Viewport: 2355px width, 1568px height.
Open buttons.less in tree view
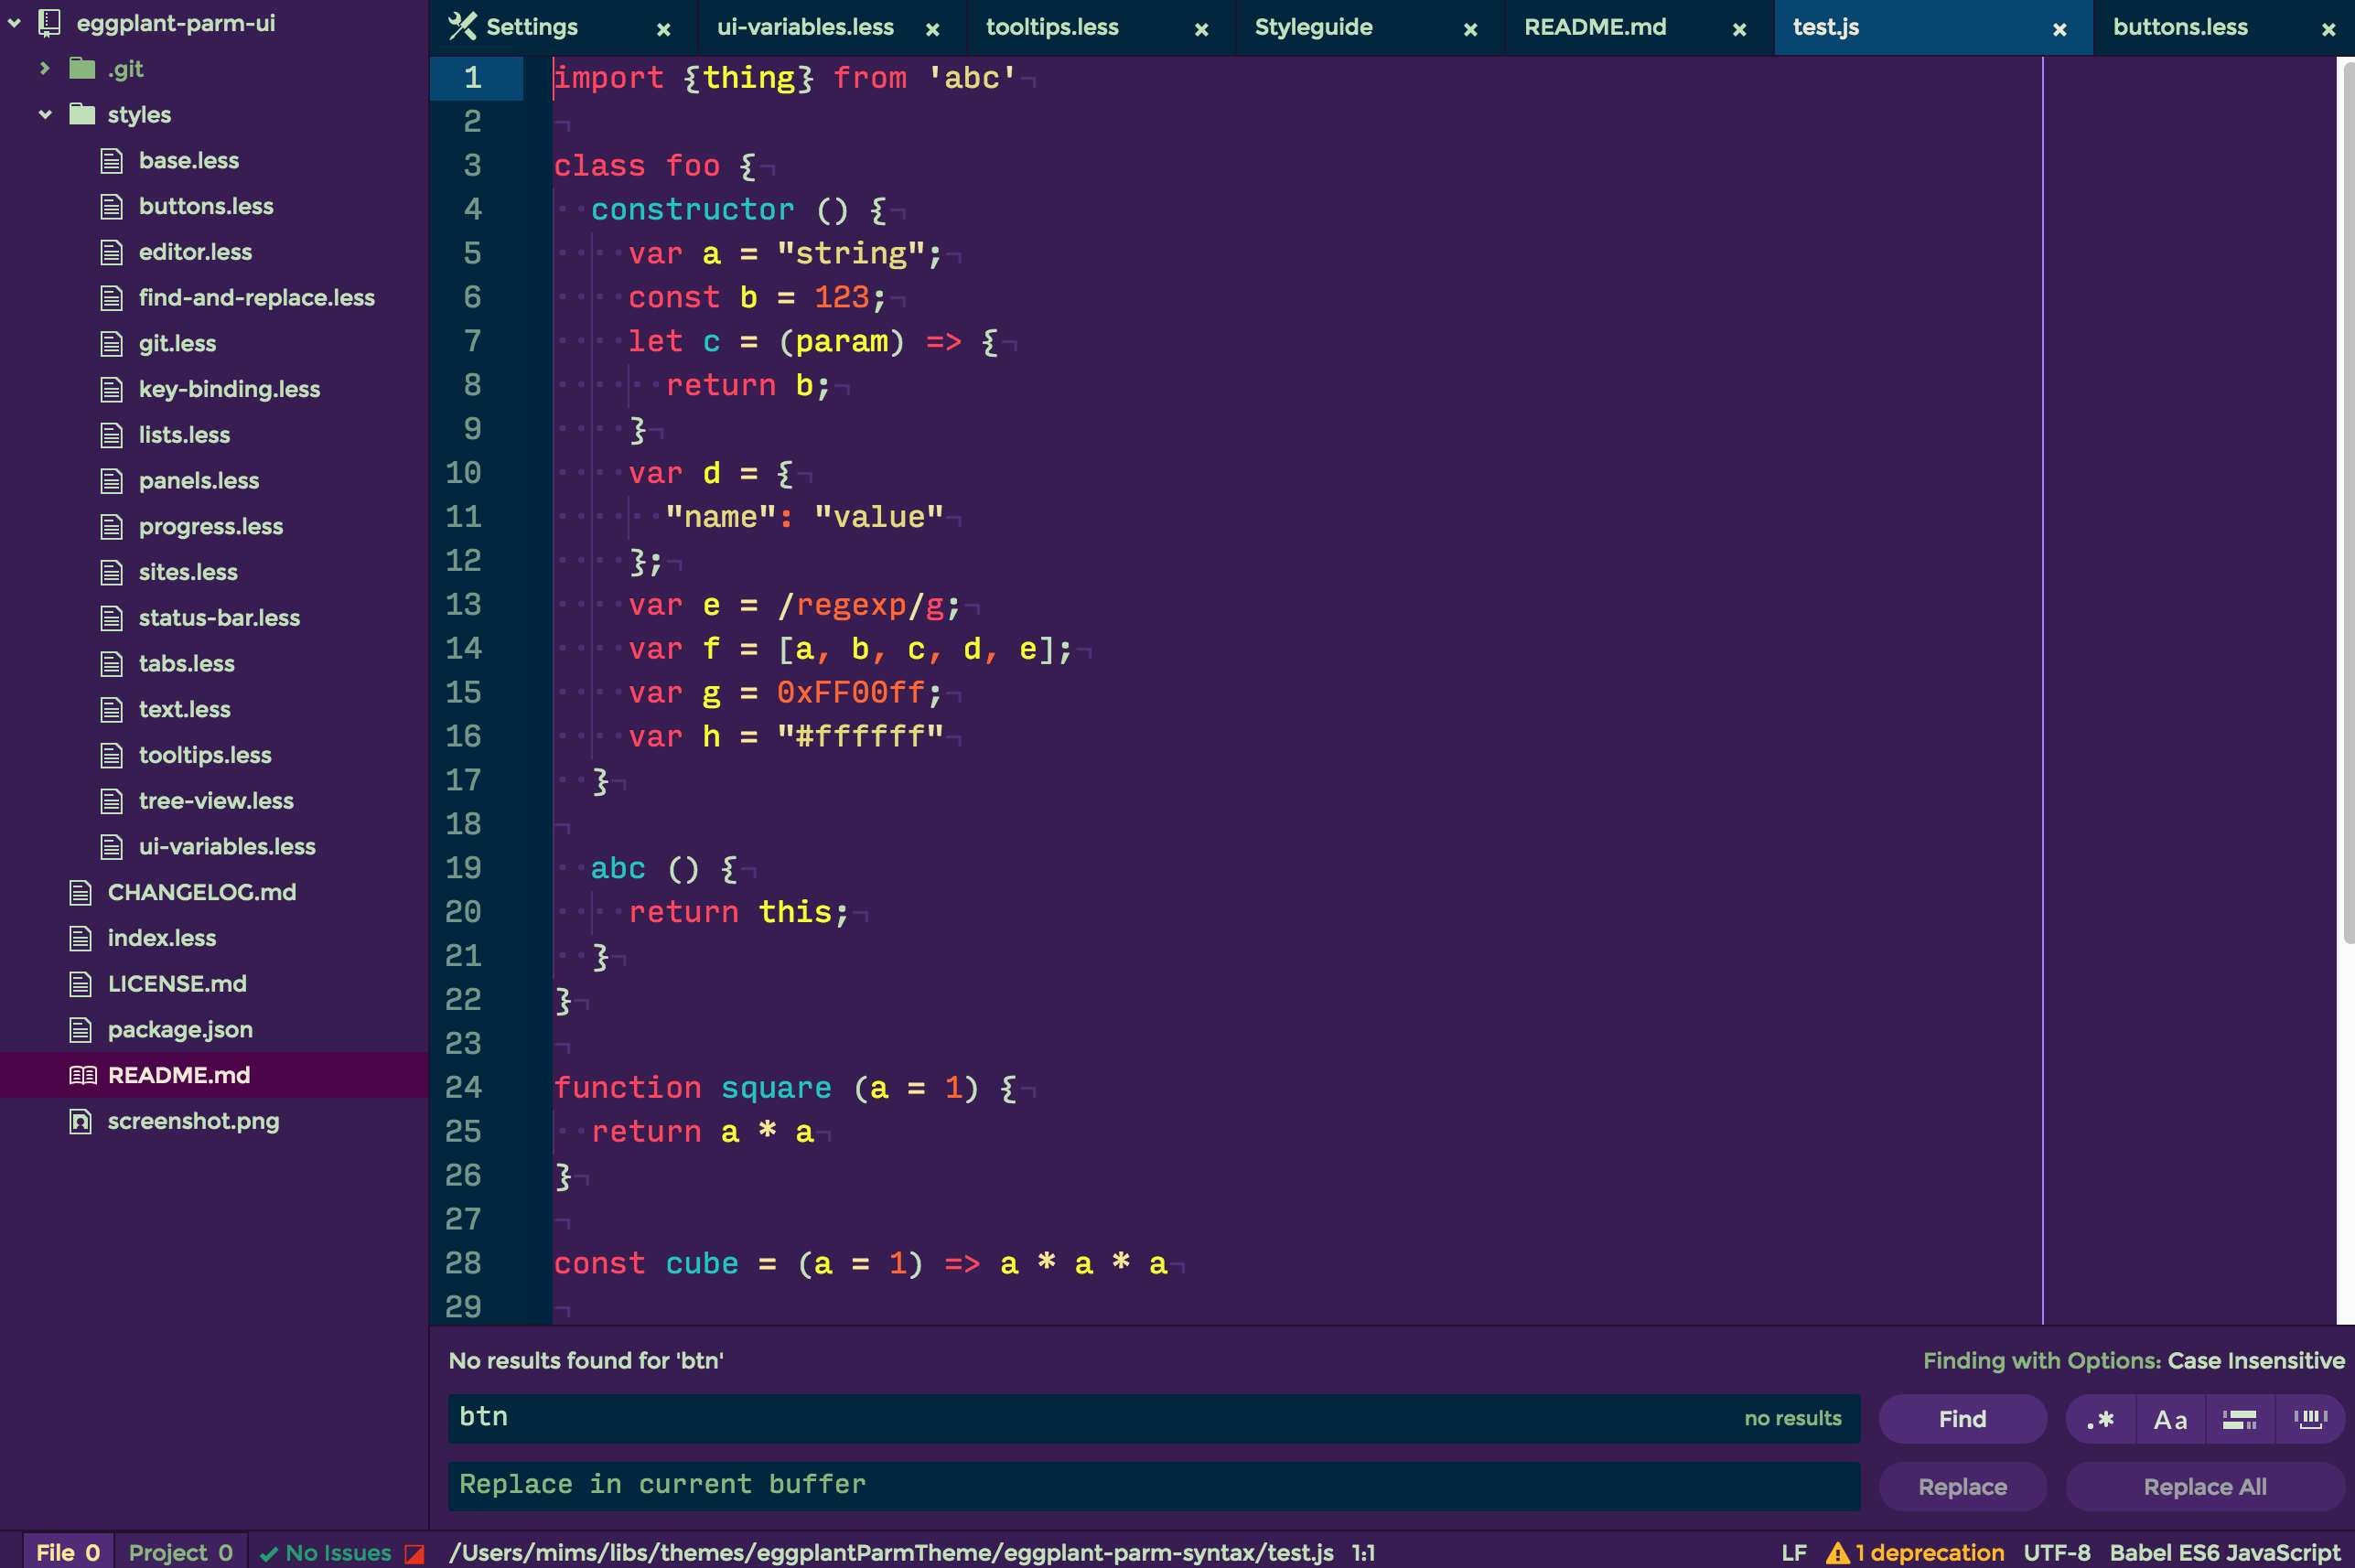pyautogui.click(x=206, y=206)
